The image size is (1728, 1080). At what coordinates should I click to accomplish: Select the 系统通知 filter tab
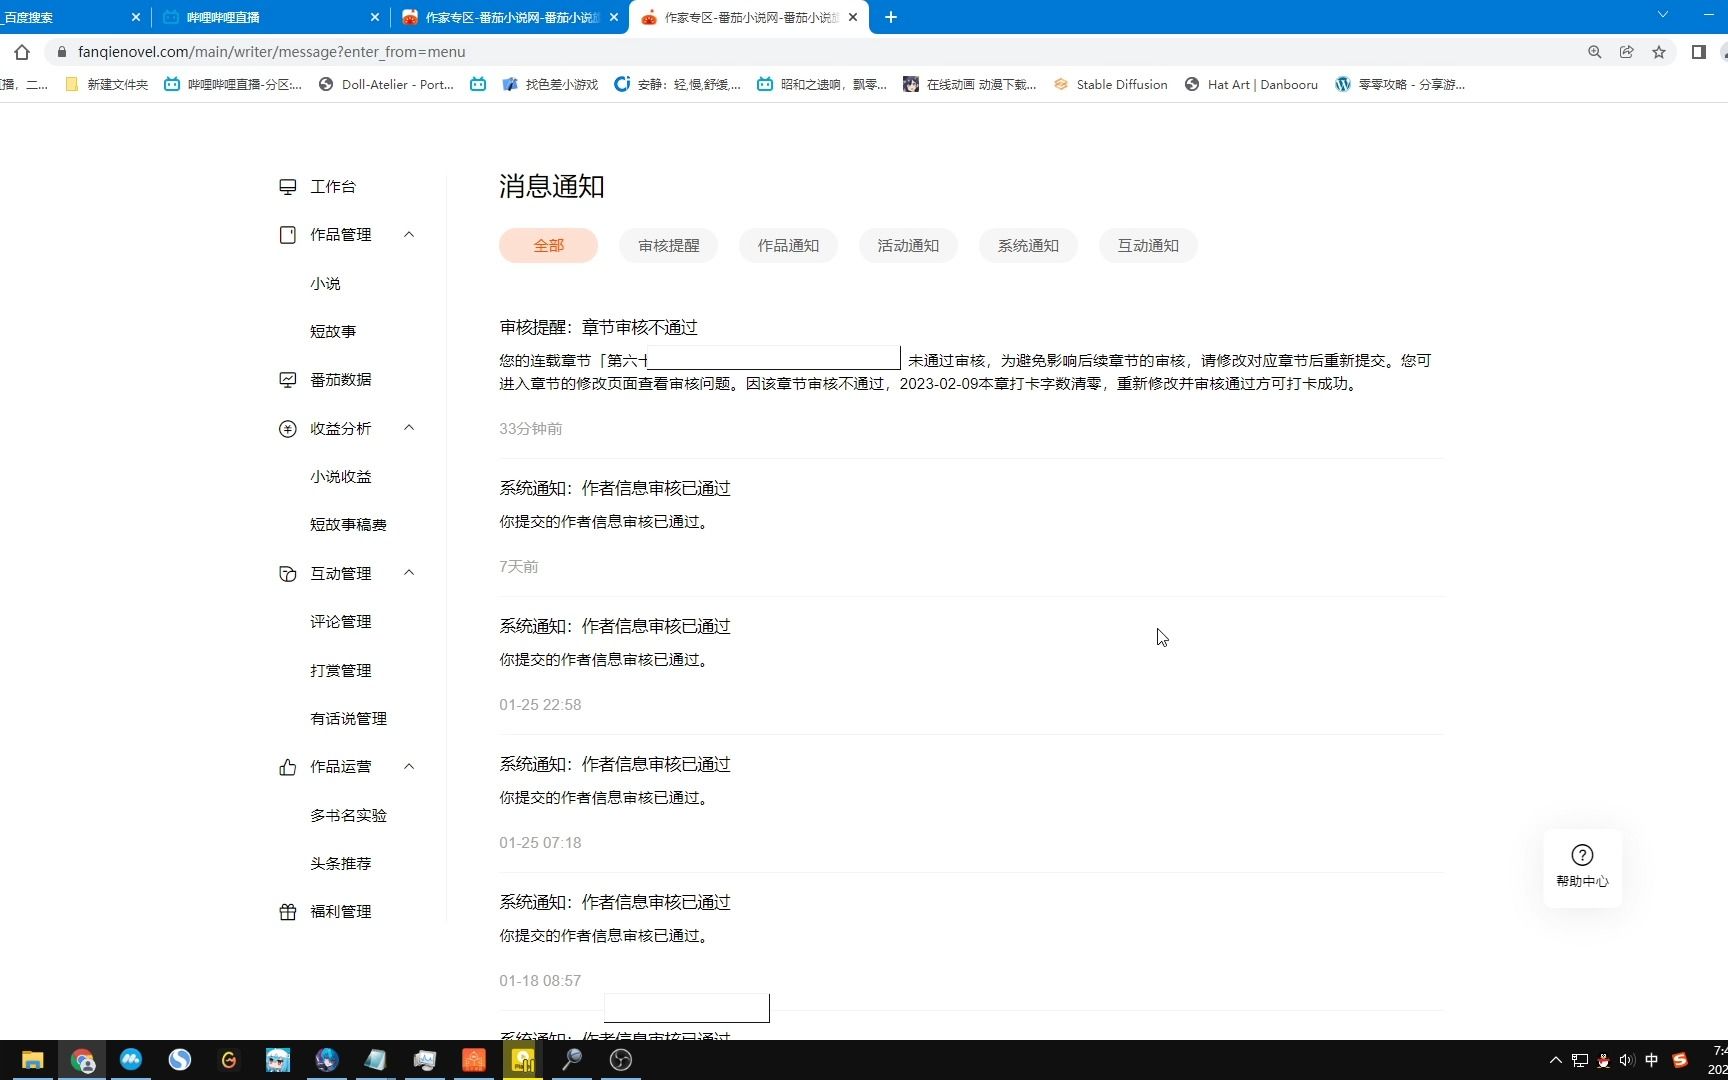tap(1028, 246)
